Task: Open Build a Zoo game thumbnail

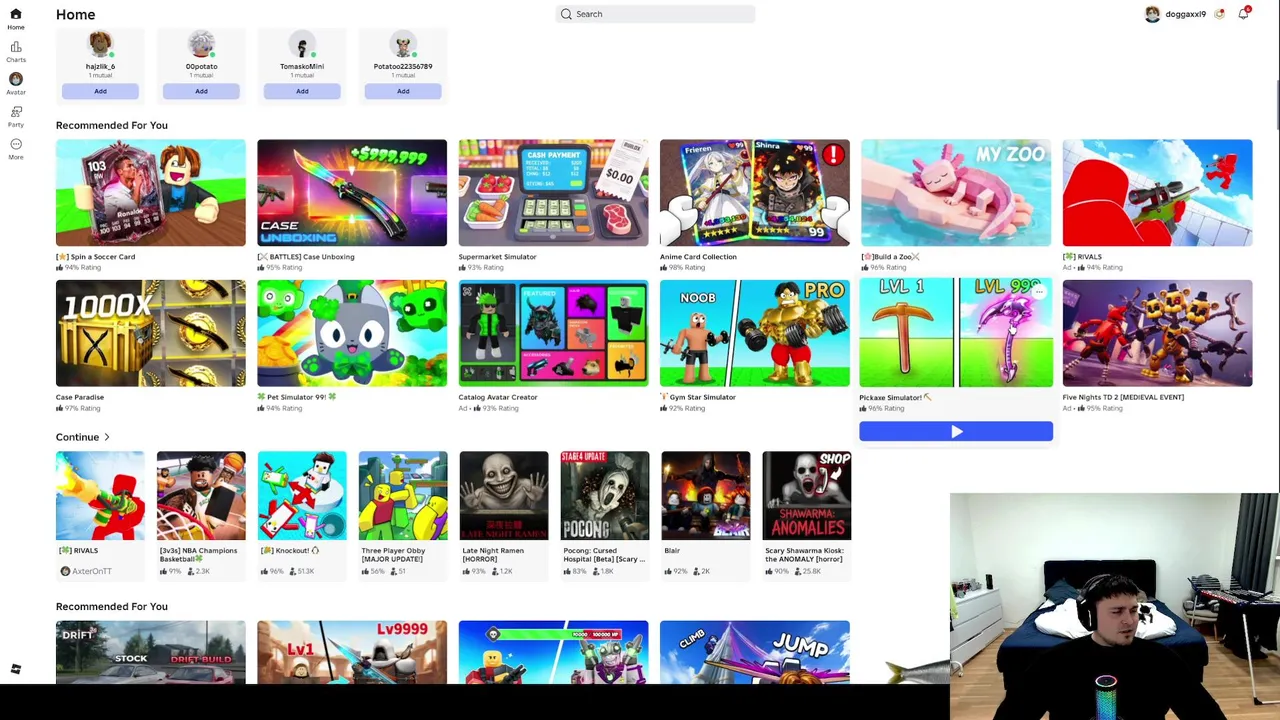Action: pos(956,193)
